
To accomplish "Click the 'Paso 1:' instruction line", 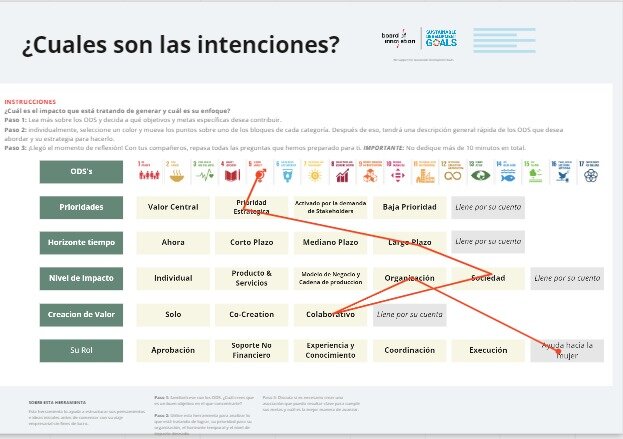I will [x=143, y=120].
